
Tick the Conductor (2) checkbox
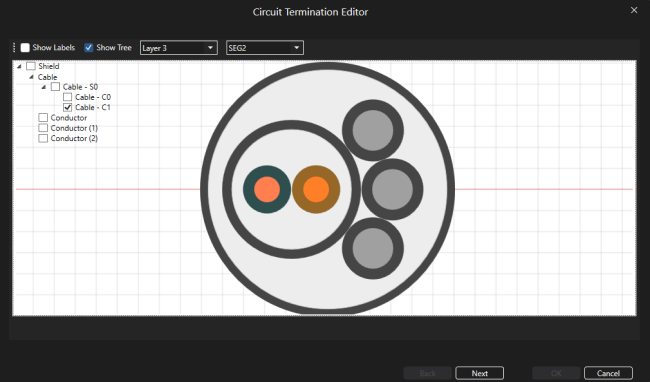[43, 138]
